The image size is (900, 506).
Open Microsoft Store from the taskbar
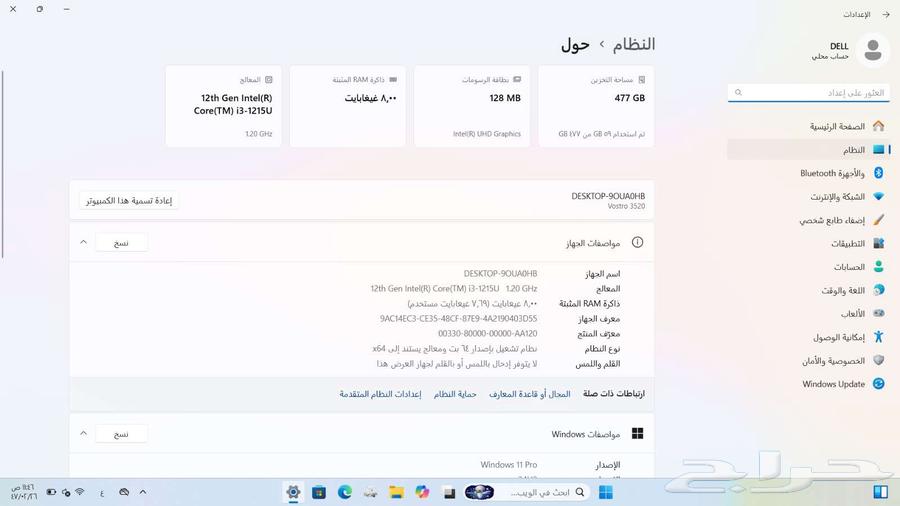[x=319, y=492]
